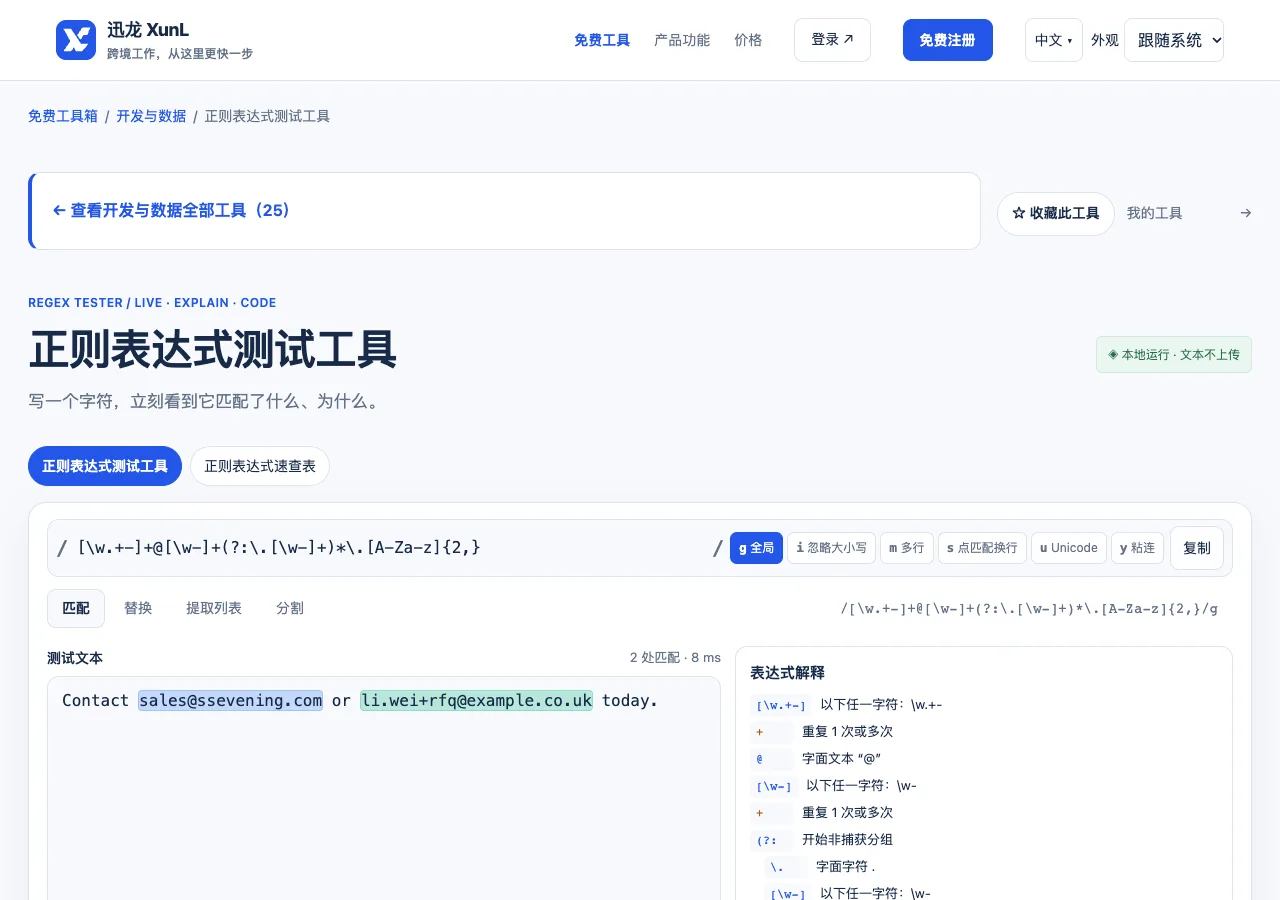Enable the m 多行 flag

click(907, 548)
